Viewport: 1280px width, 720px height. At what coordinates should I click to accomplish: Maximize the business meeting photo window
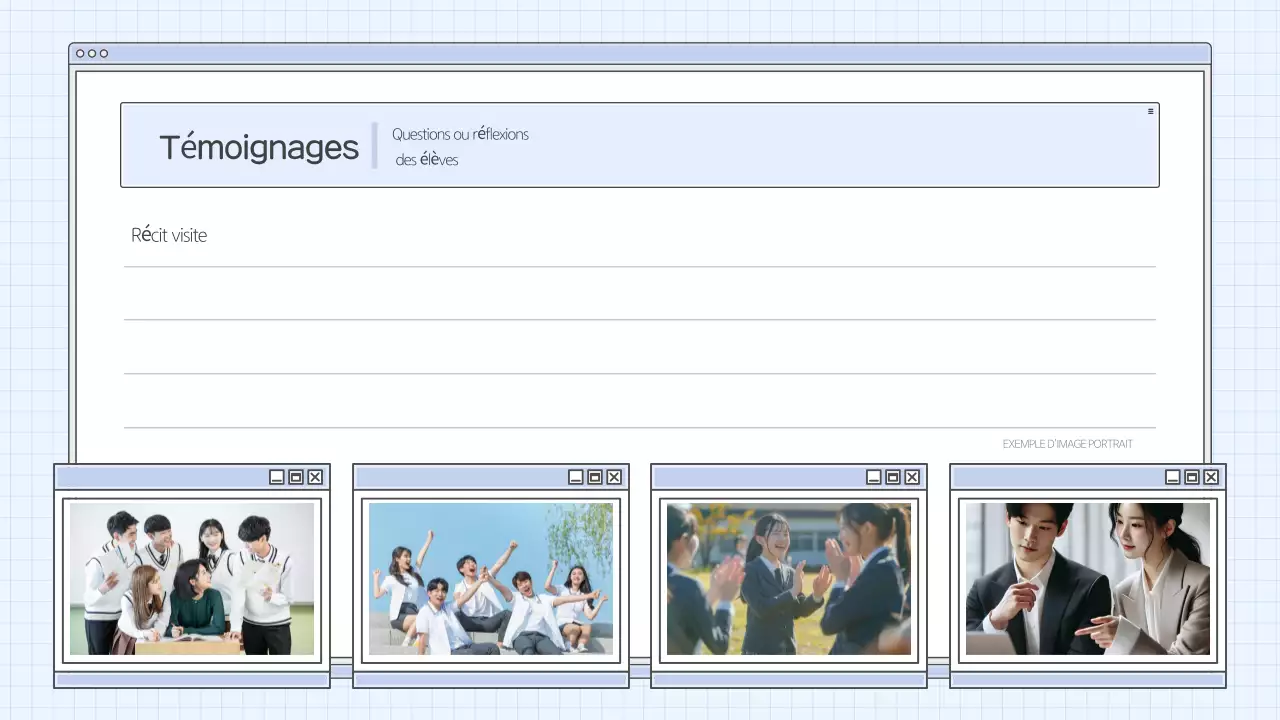click(1192, 477)
